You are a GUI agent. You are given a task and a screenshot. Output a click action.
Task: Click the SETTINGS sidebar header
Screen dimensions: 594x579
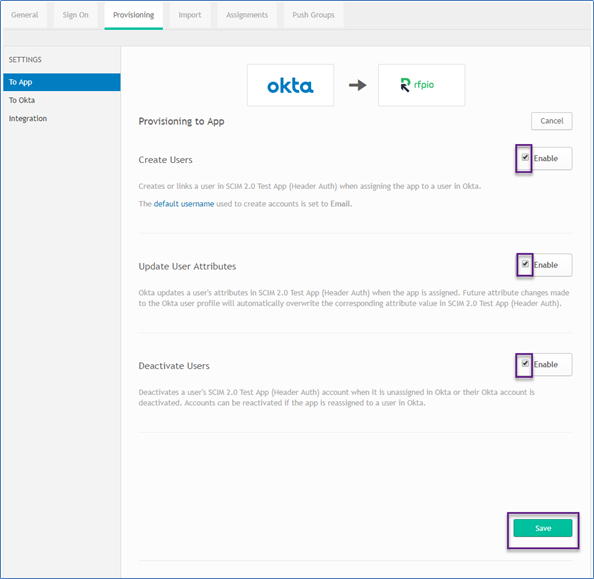pyautogui.click(x=25, y=60)
